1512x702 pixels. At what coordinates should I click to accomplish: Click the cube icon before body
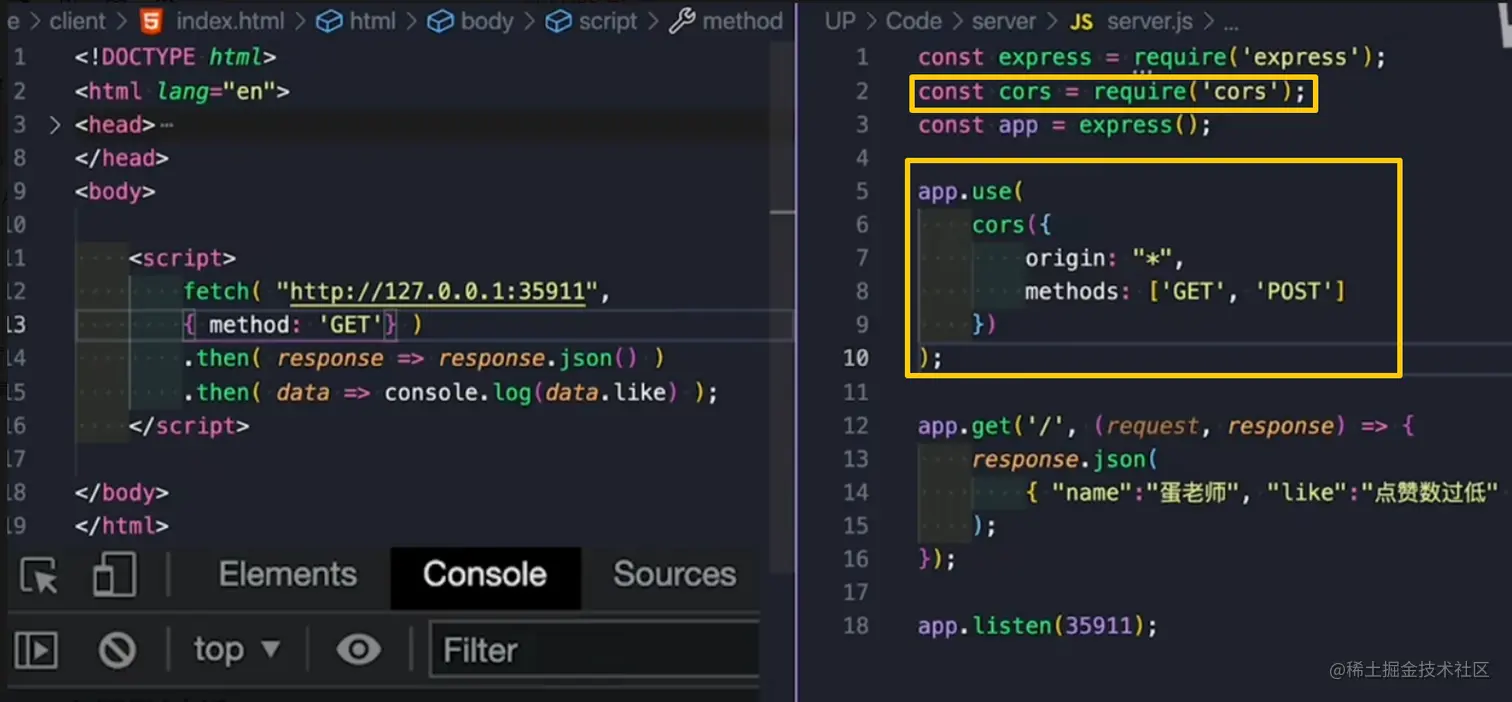point(441,20)
